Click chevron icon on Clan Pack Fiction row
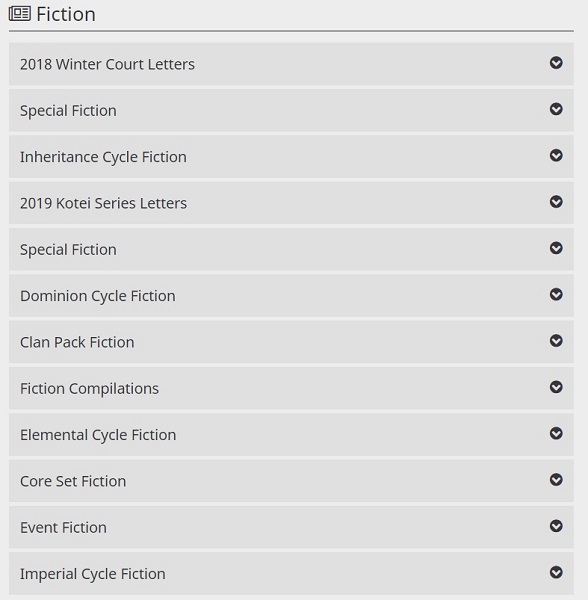The width and height of the screenshot is (588, 600). click(556, 341)
